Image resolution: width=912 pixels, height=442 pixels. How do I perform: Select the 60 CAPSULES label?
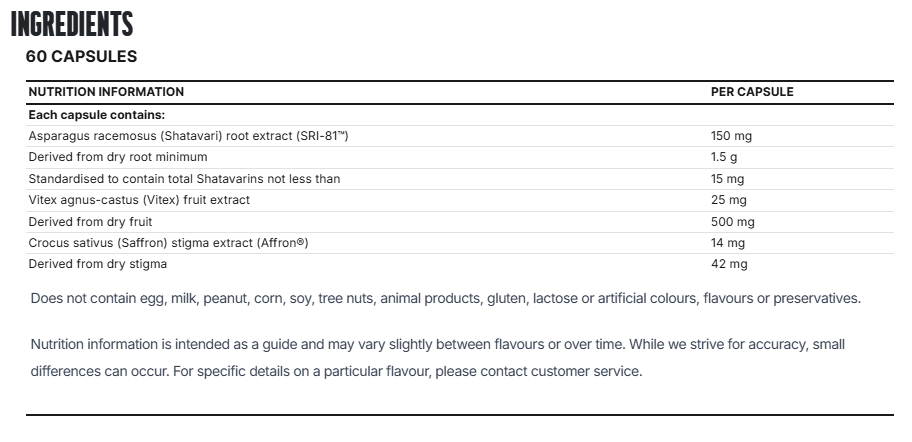coord(81,56)
